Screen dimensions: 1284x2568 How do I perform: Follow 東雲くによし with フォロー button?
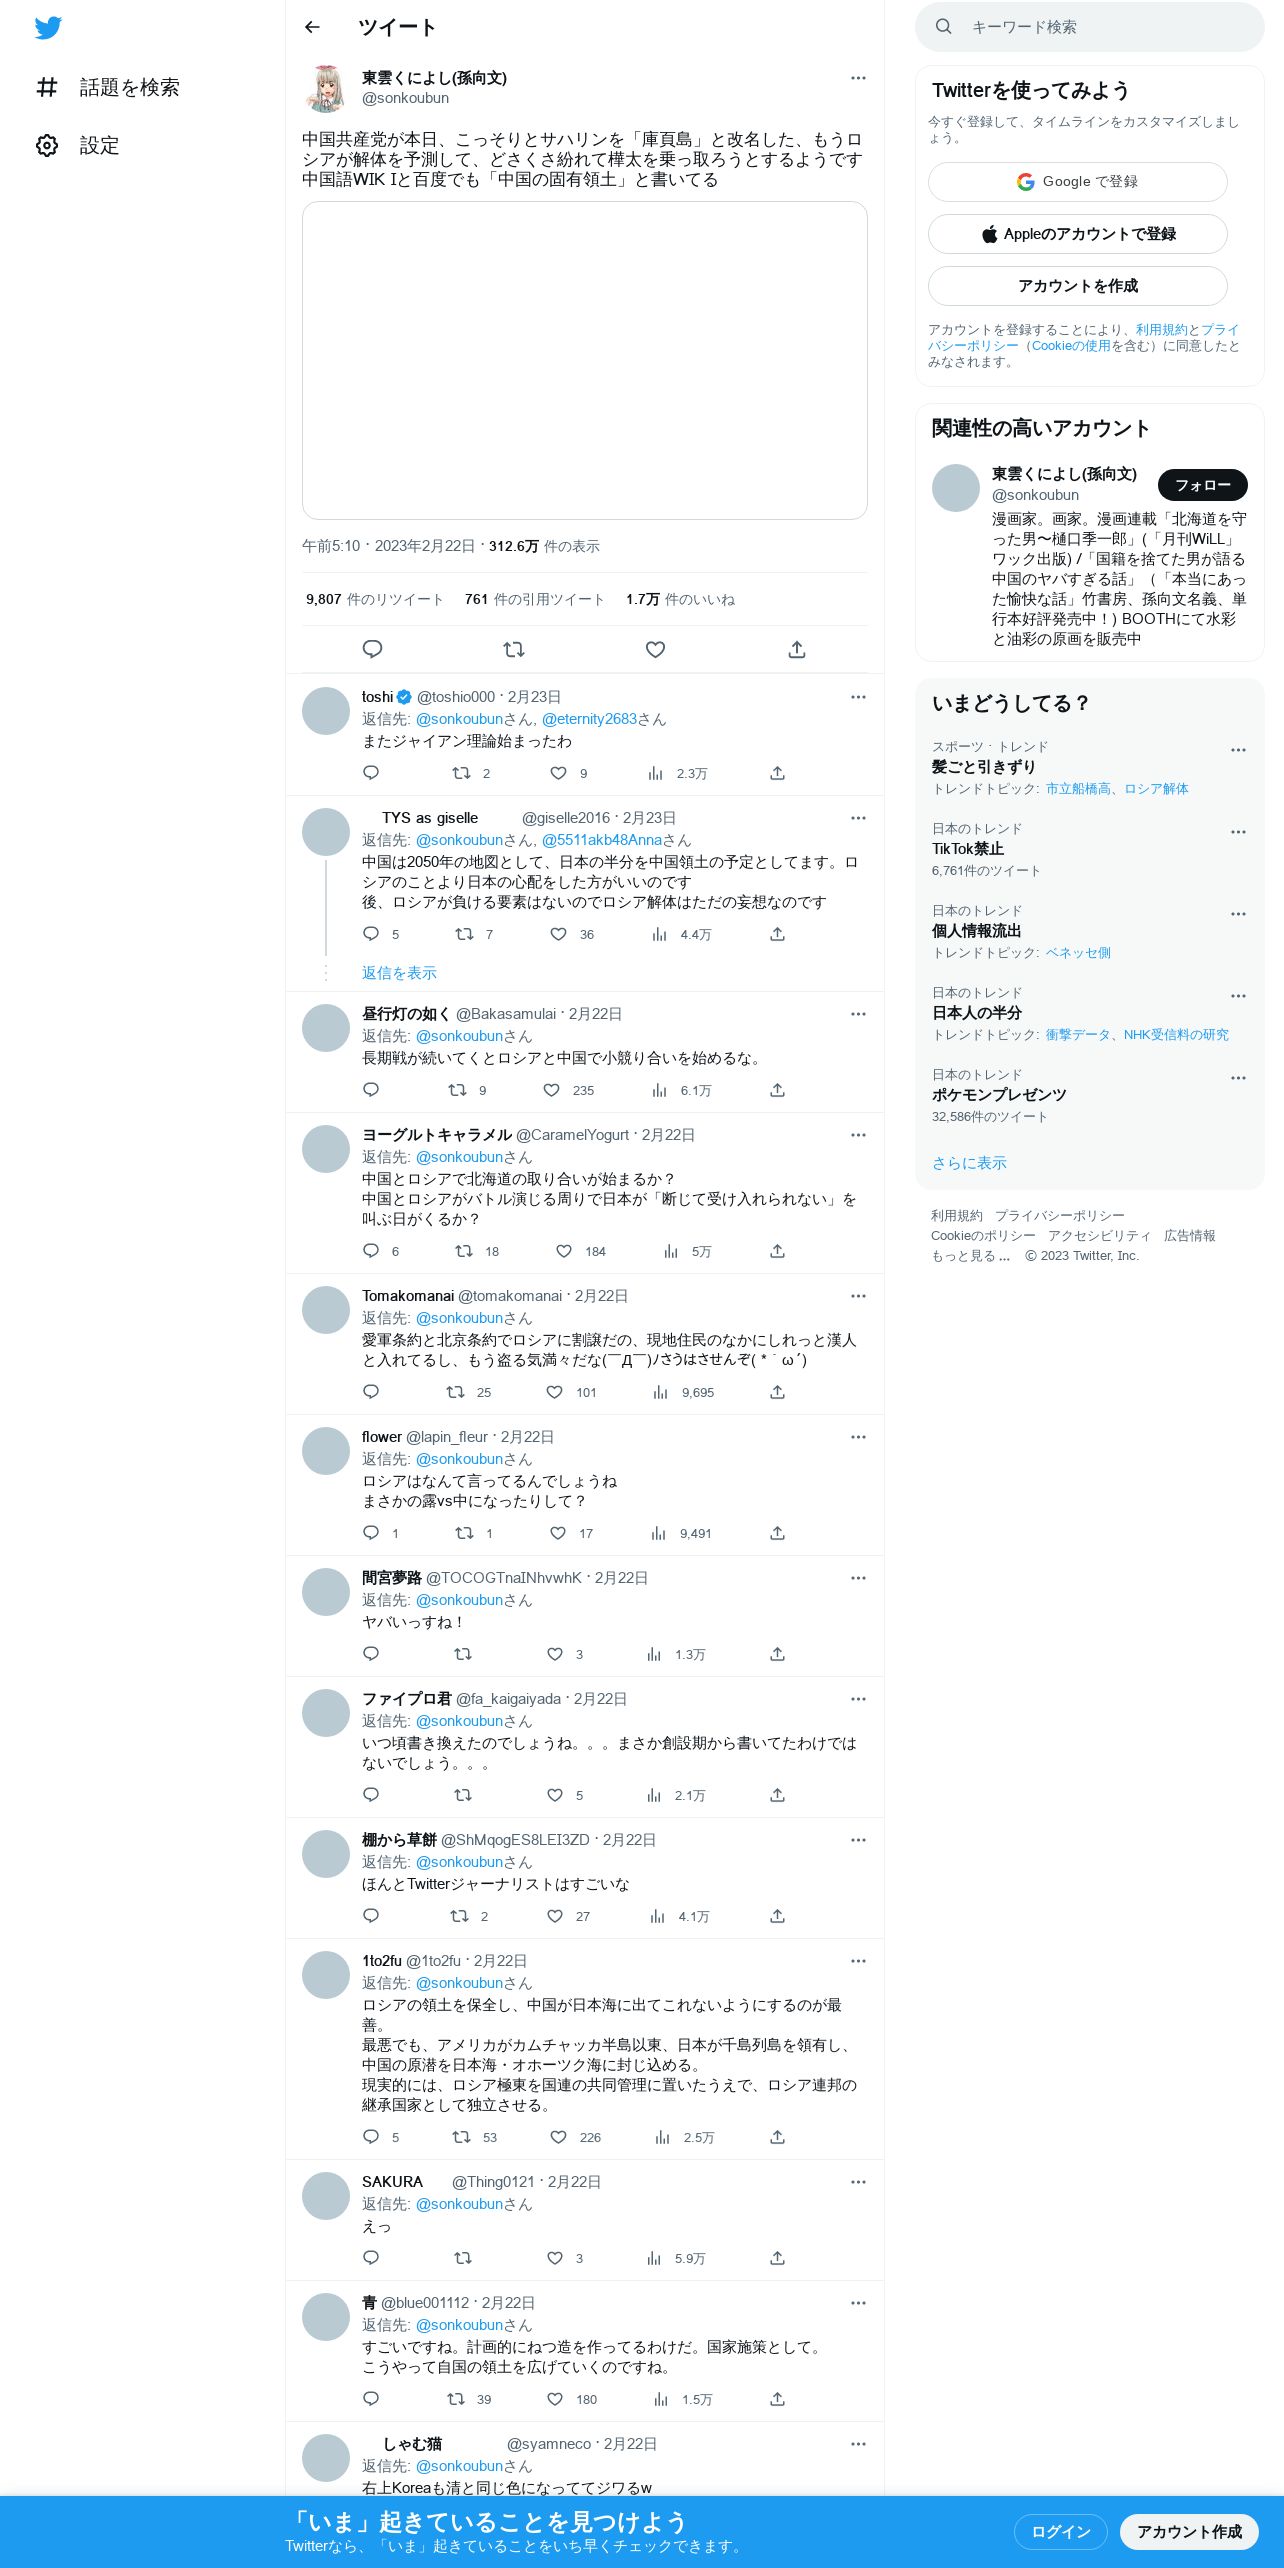pyautogui.click(x=1202, y=485)
